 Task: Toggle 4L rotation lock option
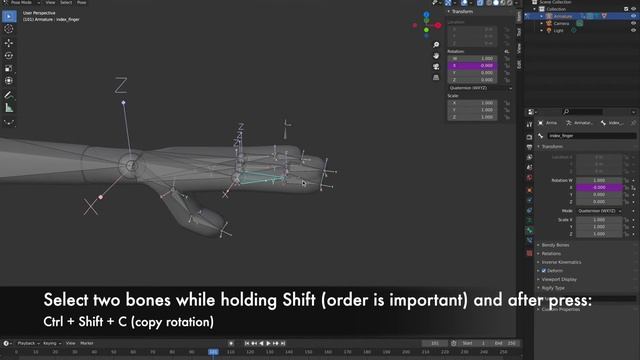pyautogui.click(x=507, y=51)
